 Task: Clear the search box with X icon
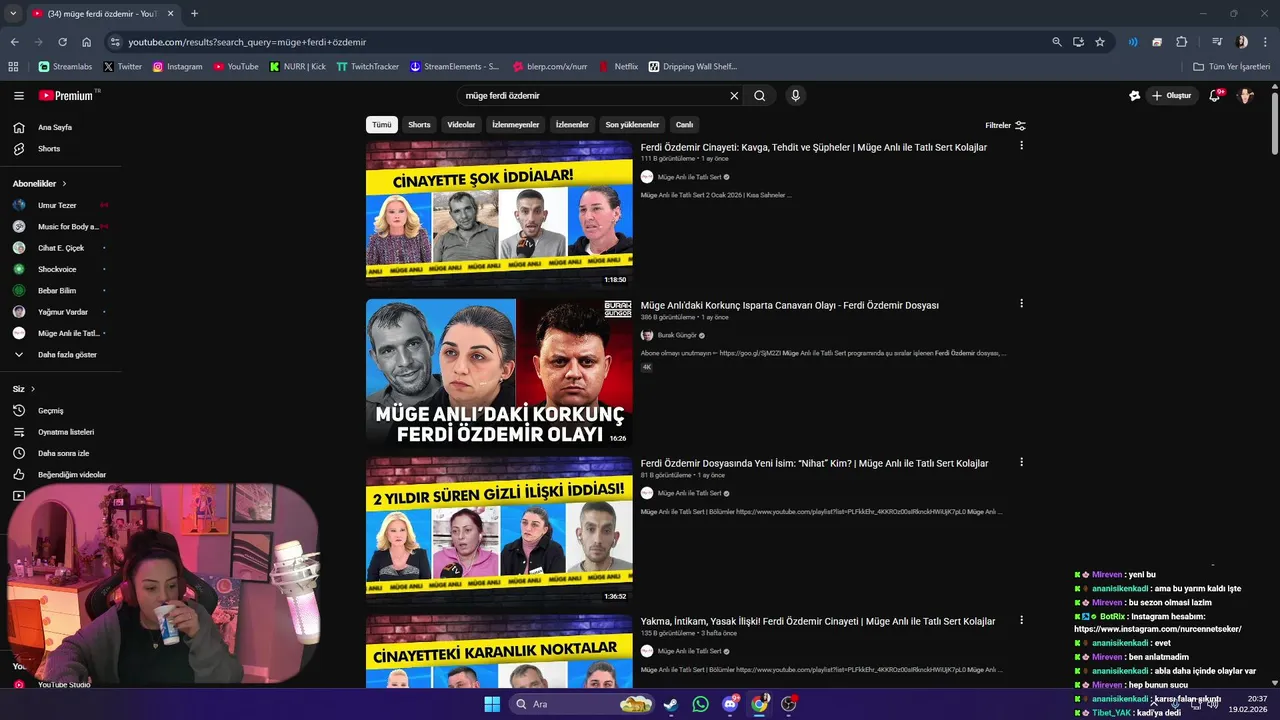point(734,96)
